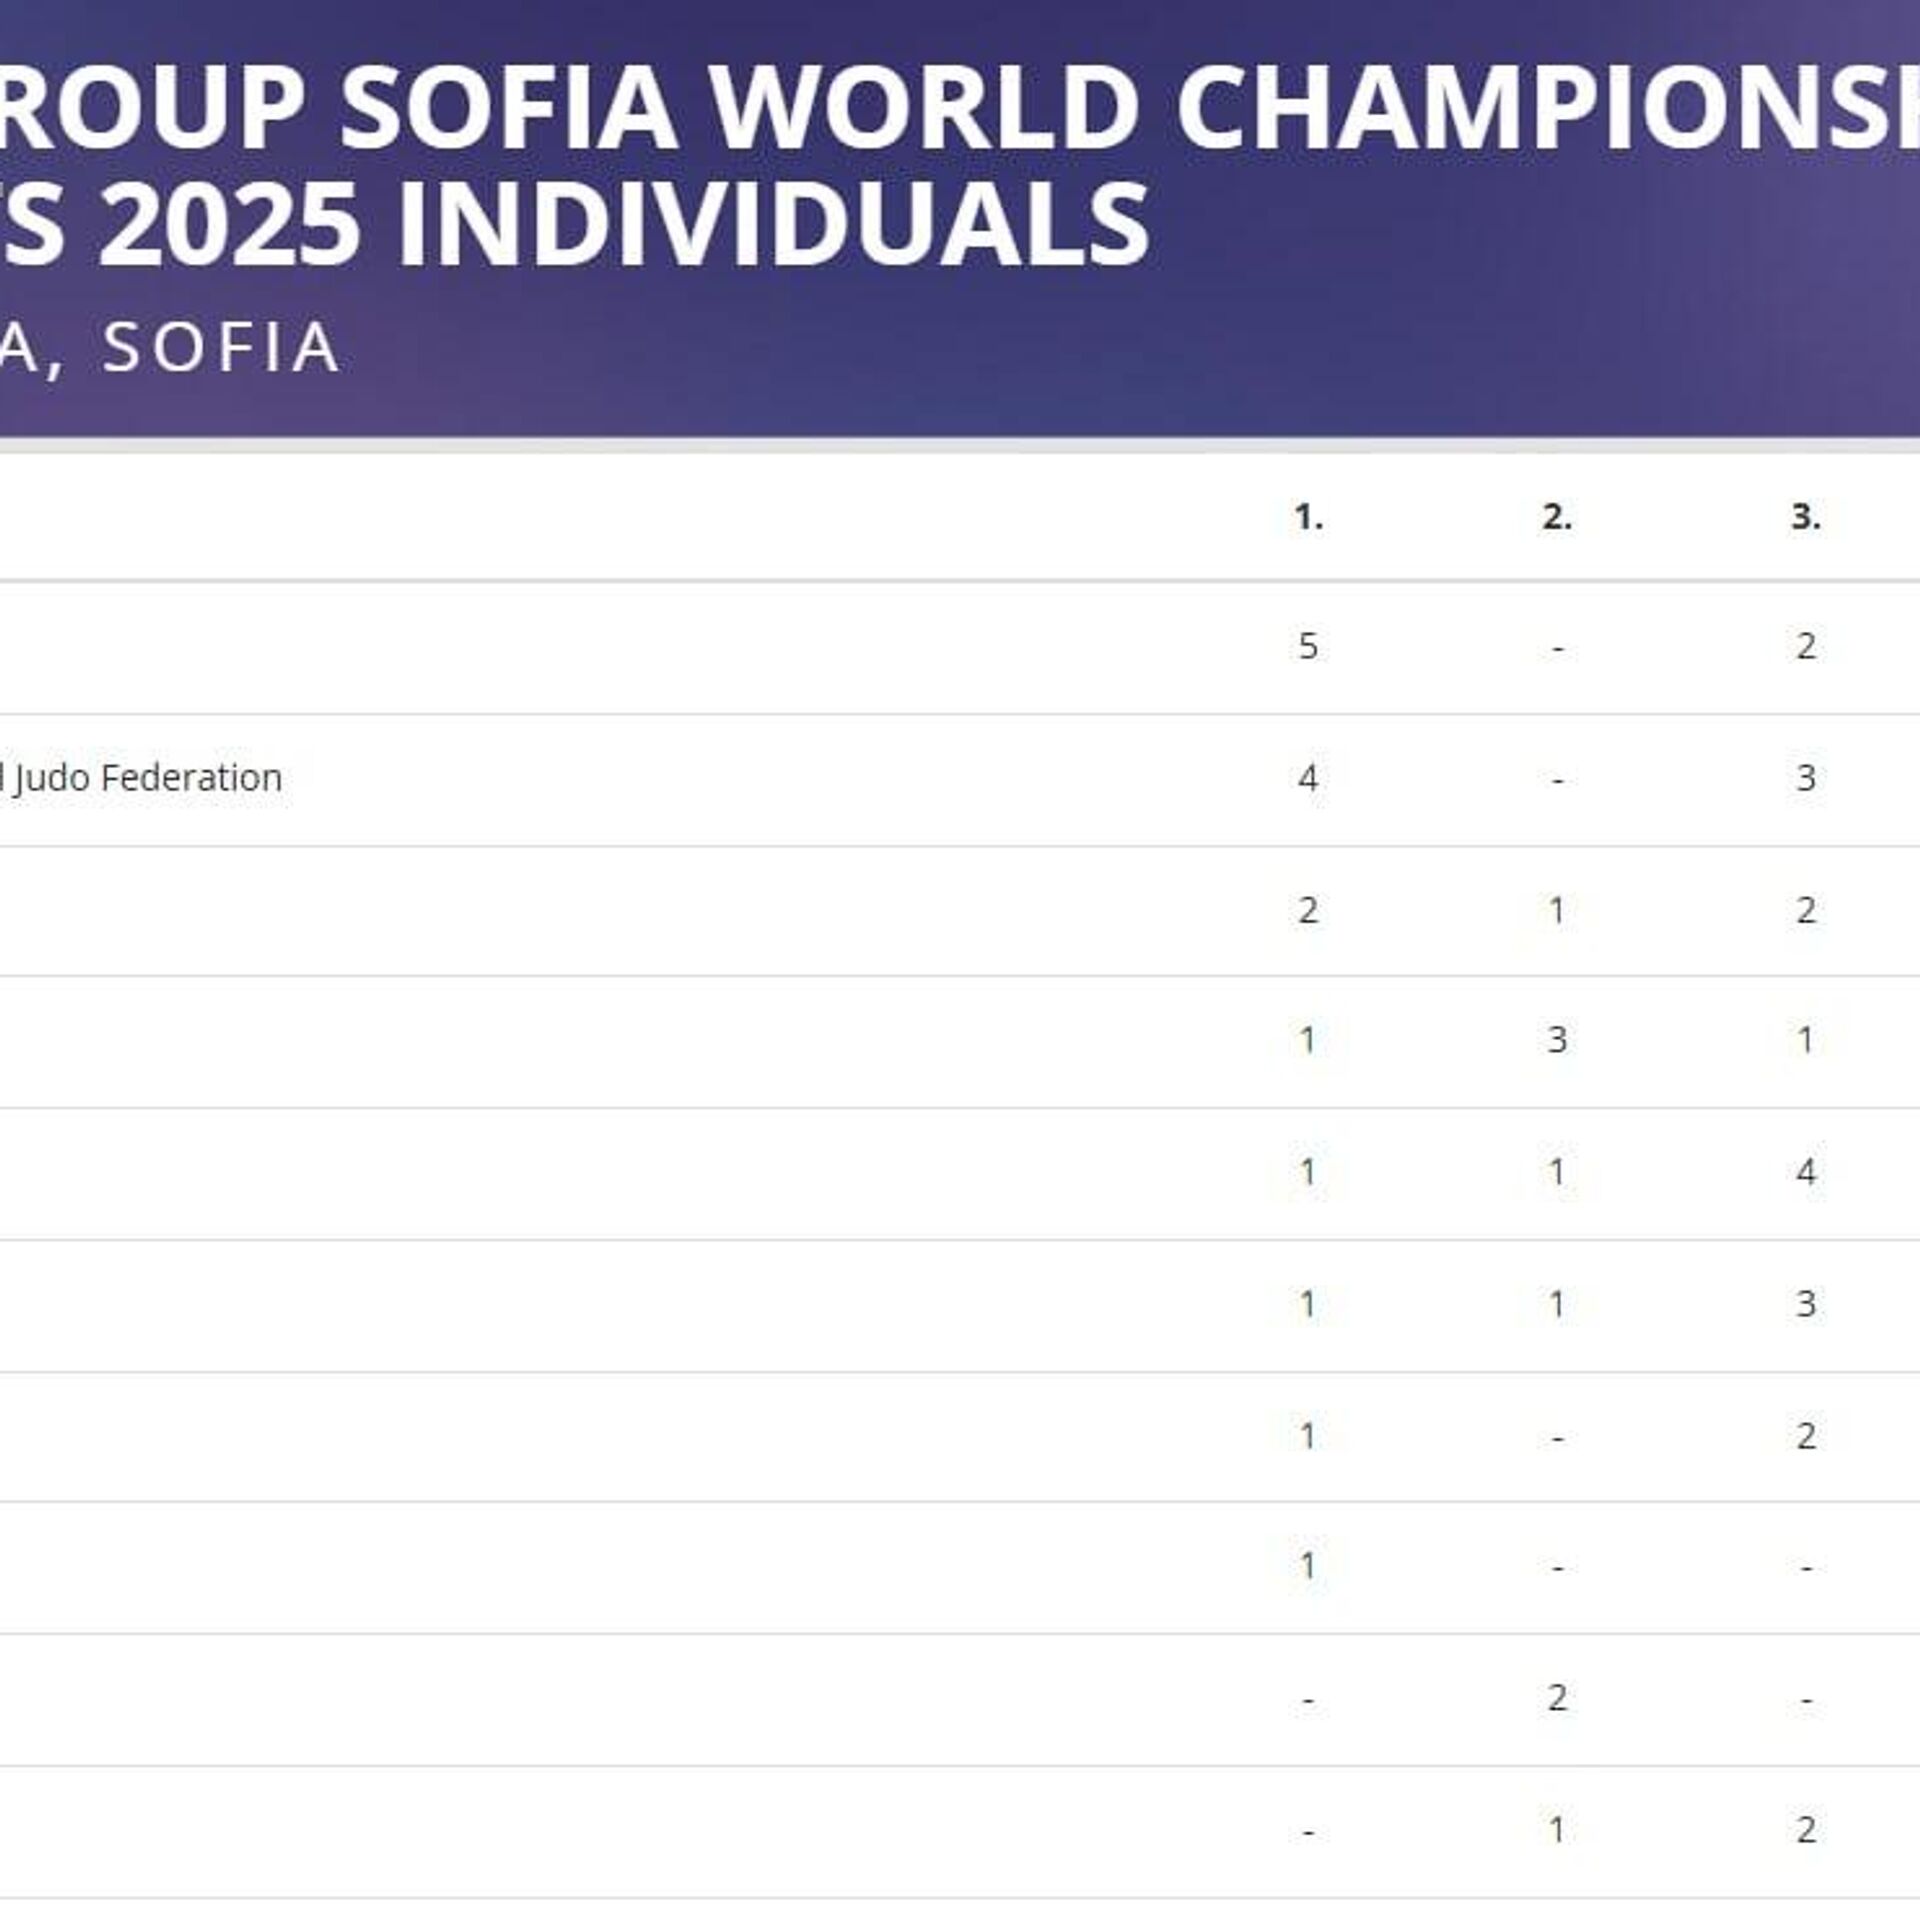This screenshot has width=1920, height=1917.
Task: Click the "SOFIA" location subtitle
Action: coord(220,347)
